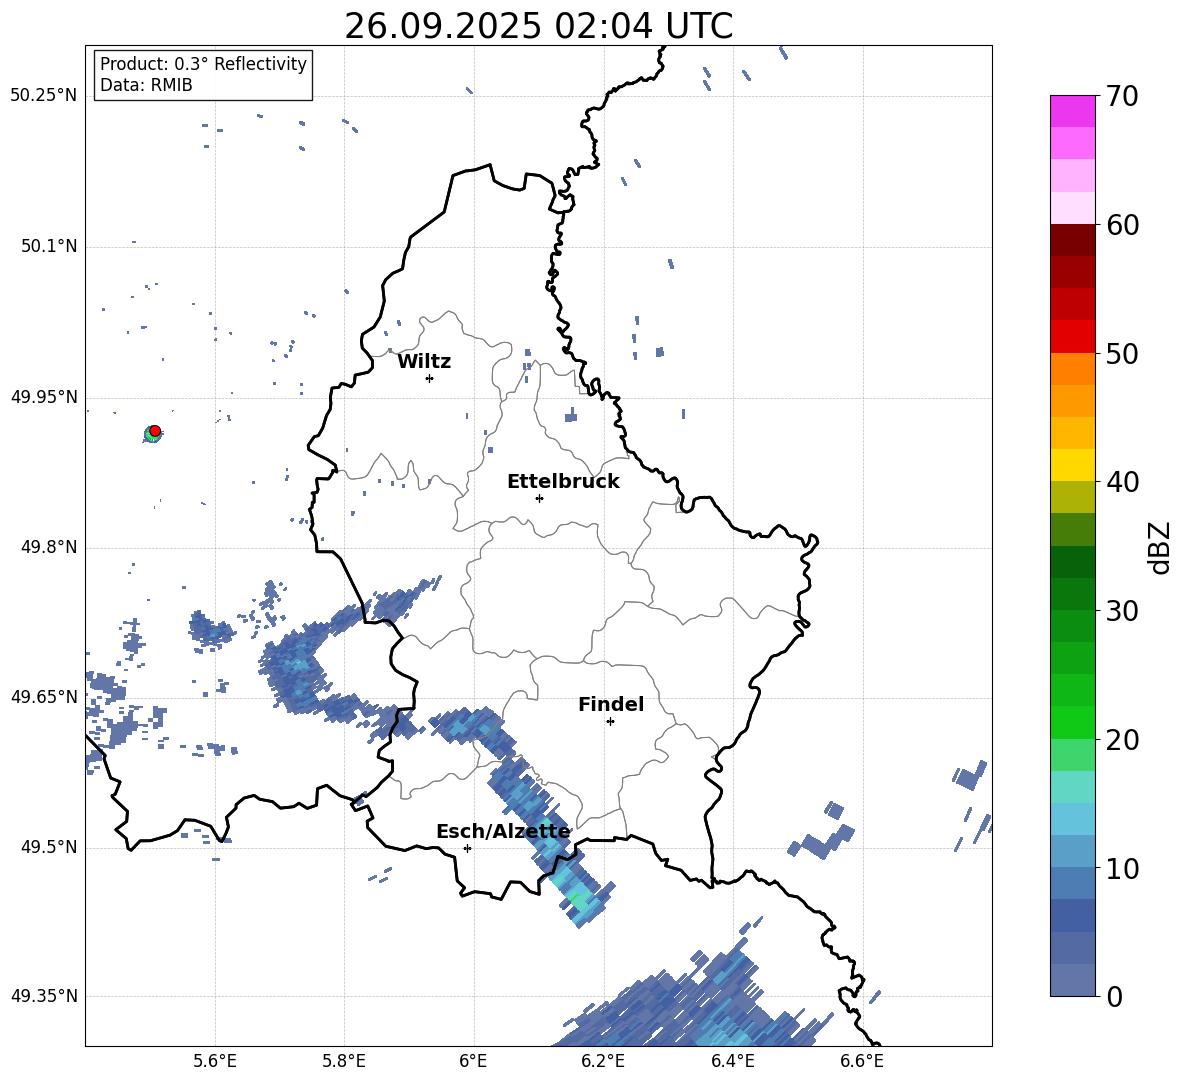Screen dimensions: 1184x1081
Task: Click the 6°E longitude label
Action: click(x=473, y=1061)
